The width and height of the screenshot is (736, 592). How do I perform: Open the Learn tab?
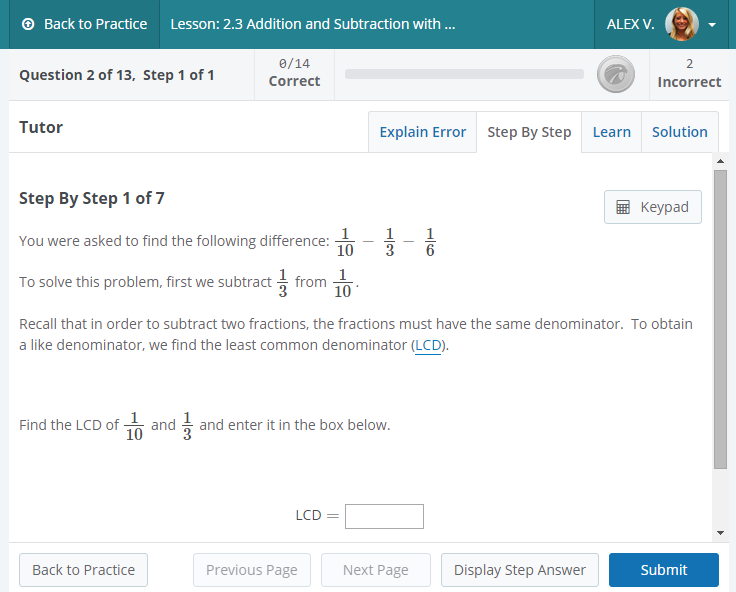(x=611, y=132)
